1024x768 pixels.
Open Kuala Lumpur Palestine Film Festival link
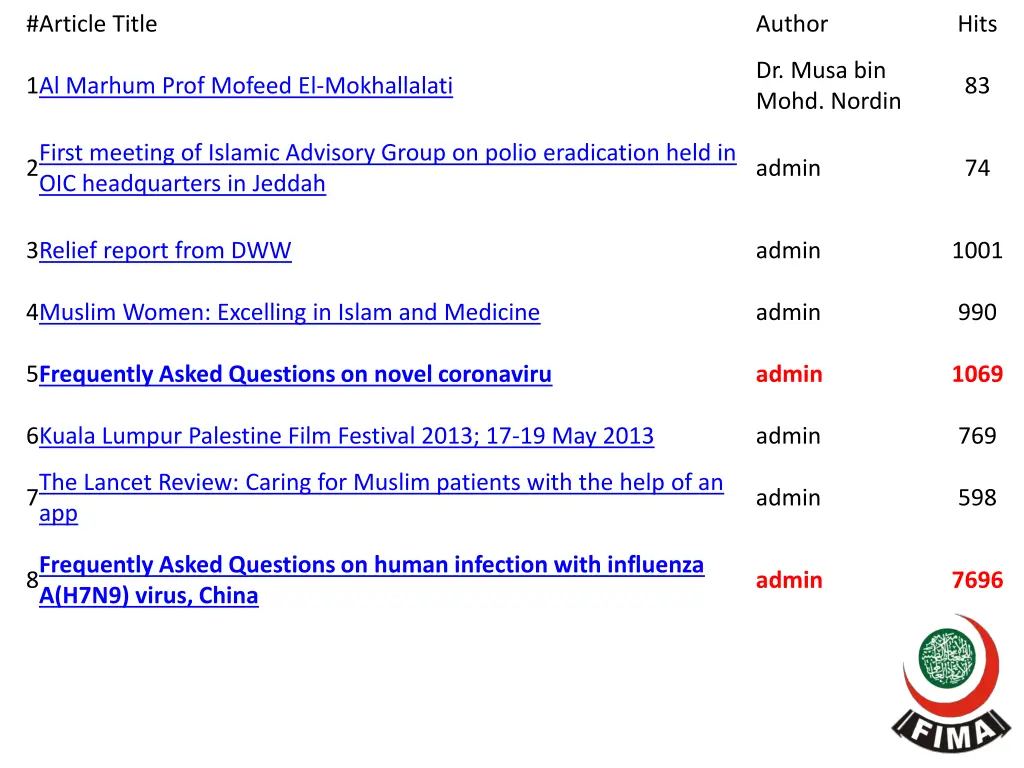pos(346,437)
